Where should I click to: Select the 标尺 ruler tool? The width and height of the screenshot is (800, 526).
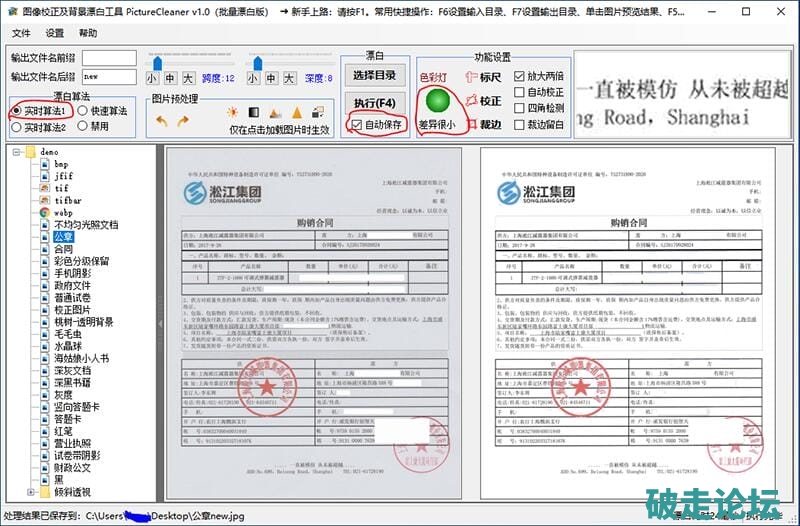[484, 76]
